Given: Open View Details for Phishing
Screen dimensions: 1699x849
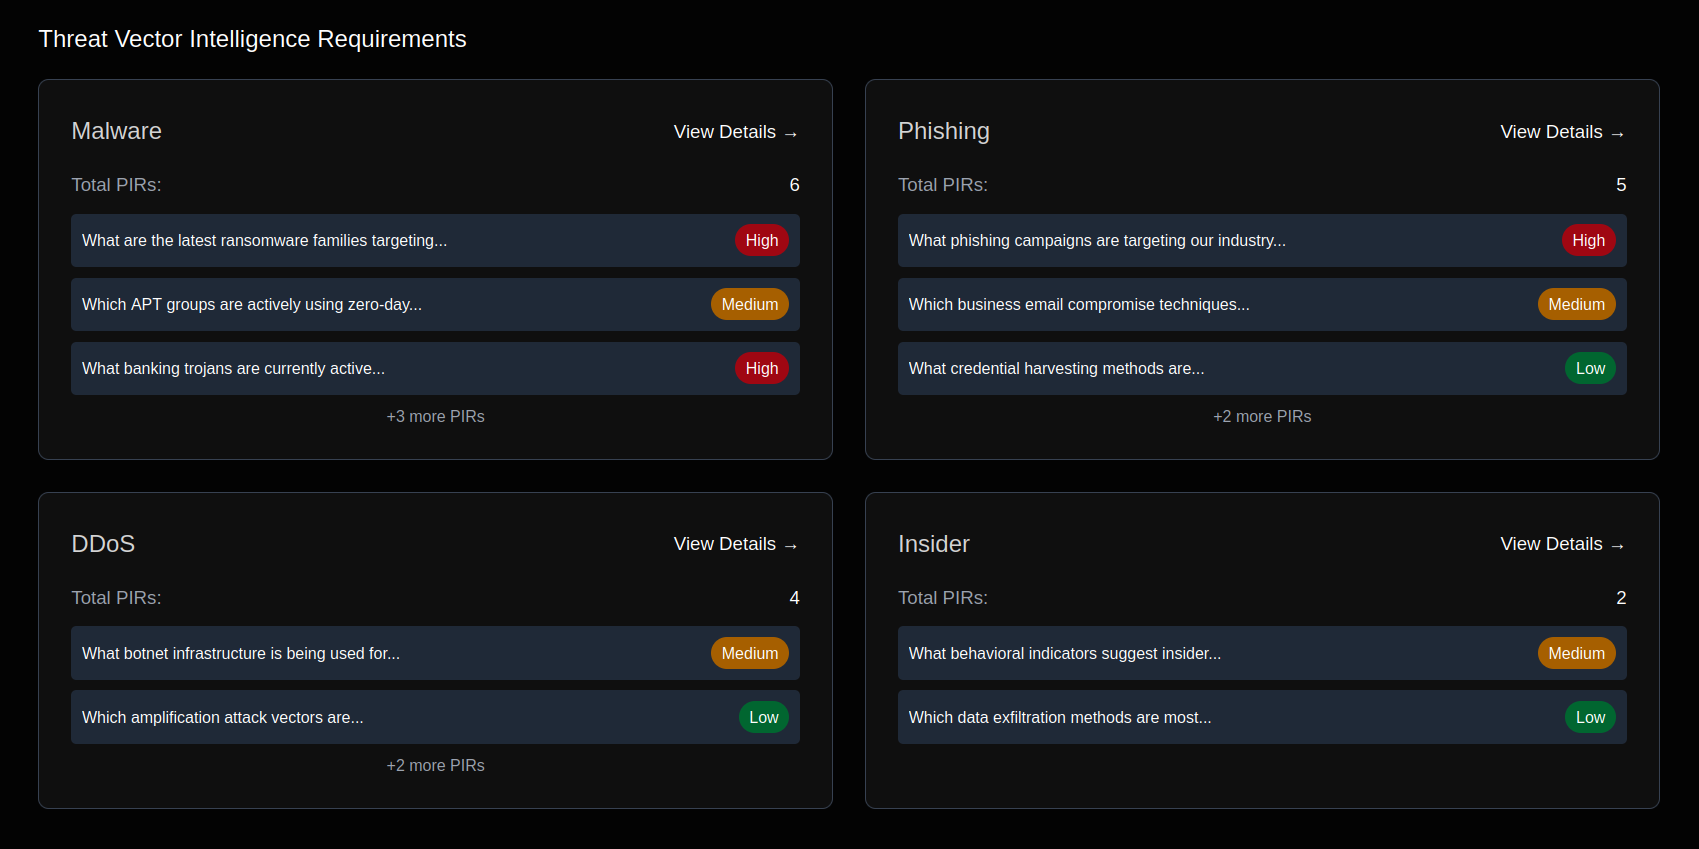Looking at the screenshot, I should point(1561,132).
